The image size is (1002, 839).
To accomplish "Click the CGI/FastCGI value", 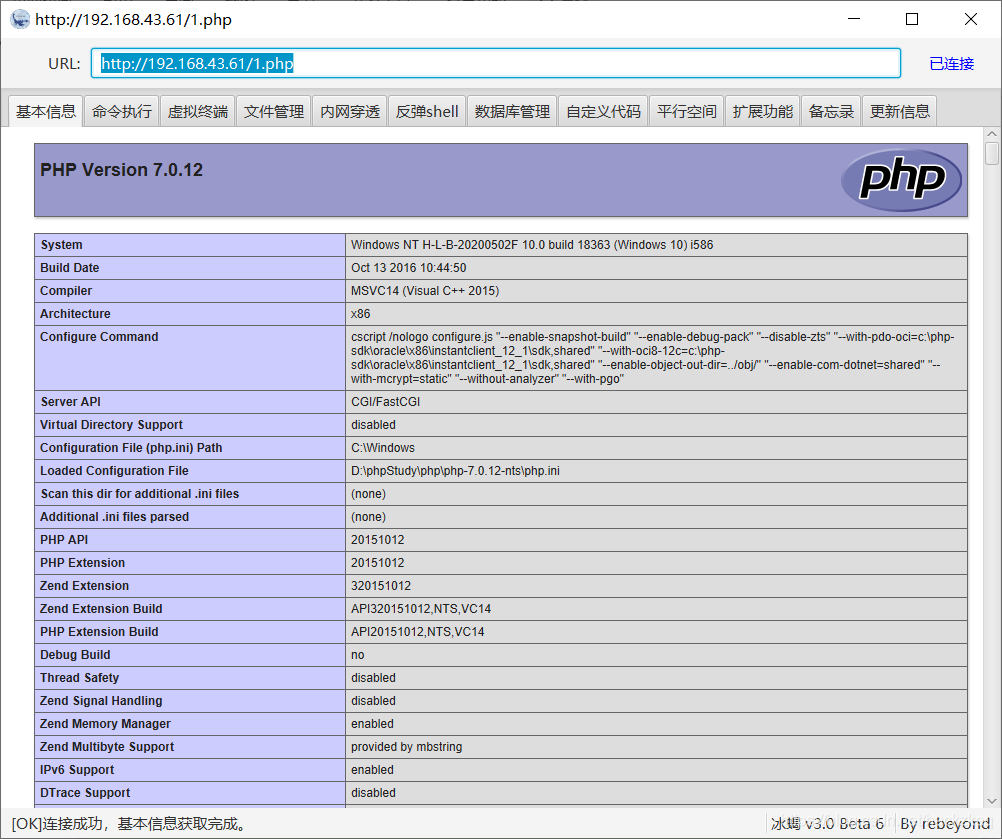I will point(385,402).
